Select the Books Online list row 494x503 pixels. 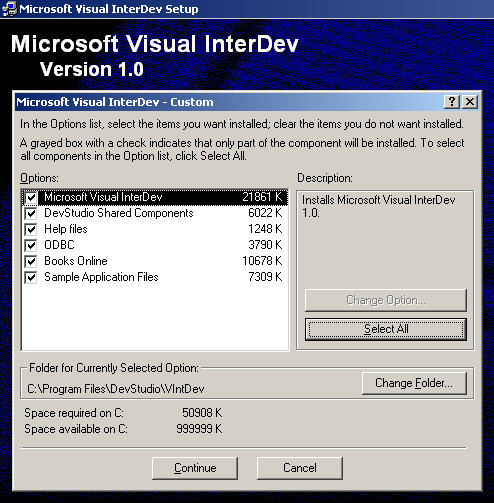[x=155, y=261]
